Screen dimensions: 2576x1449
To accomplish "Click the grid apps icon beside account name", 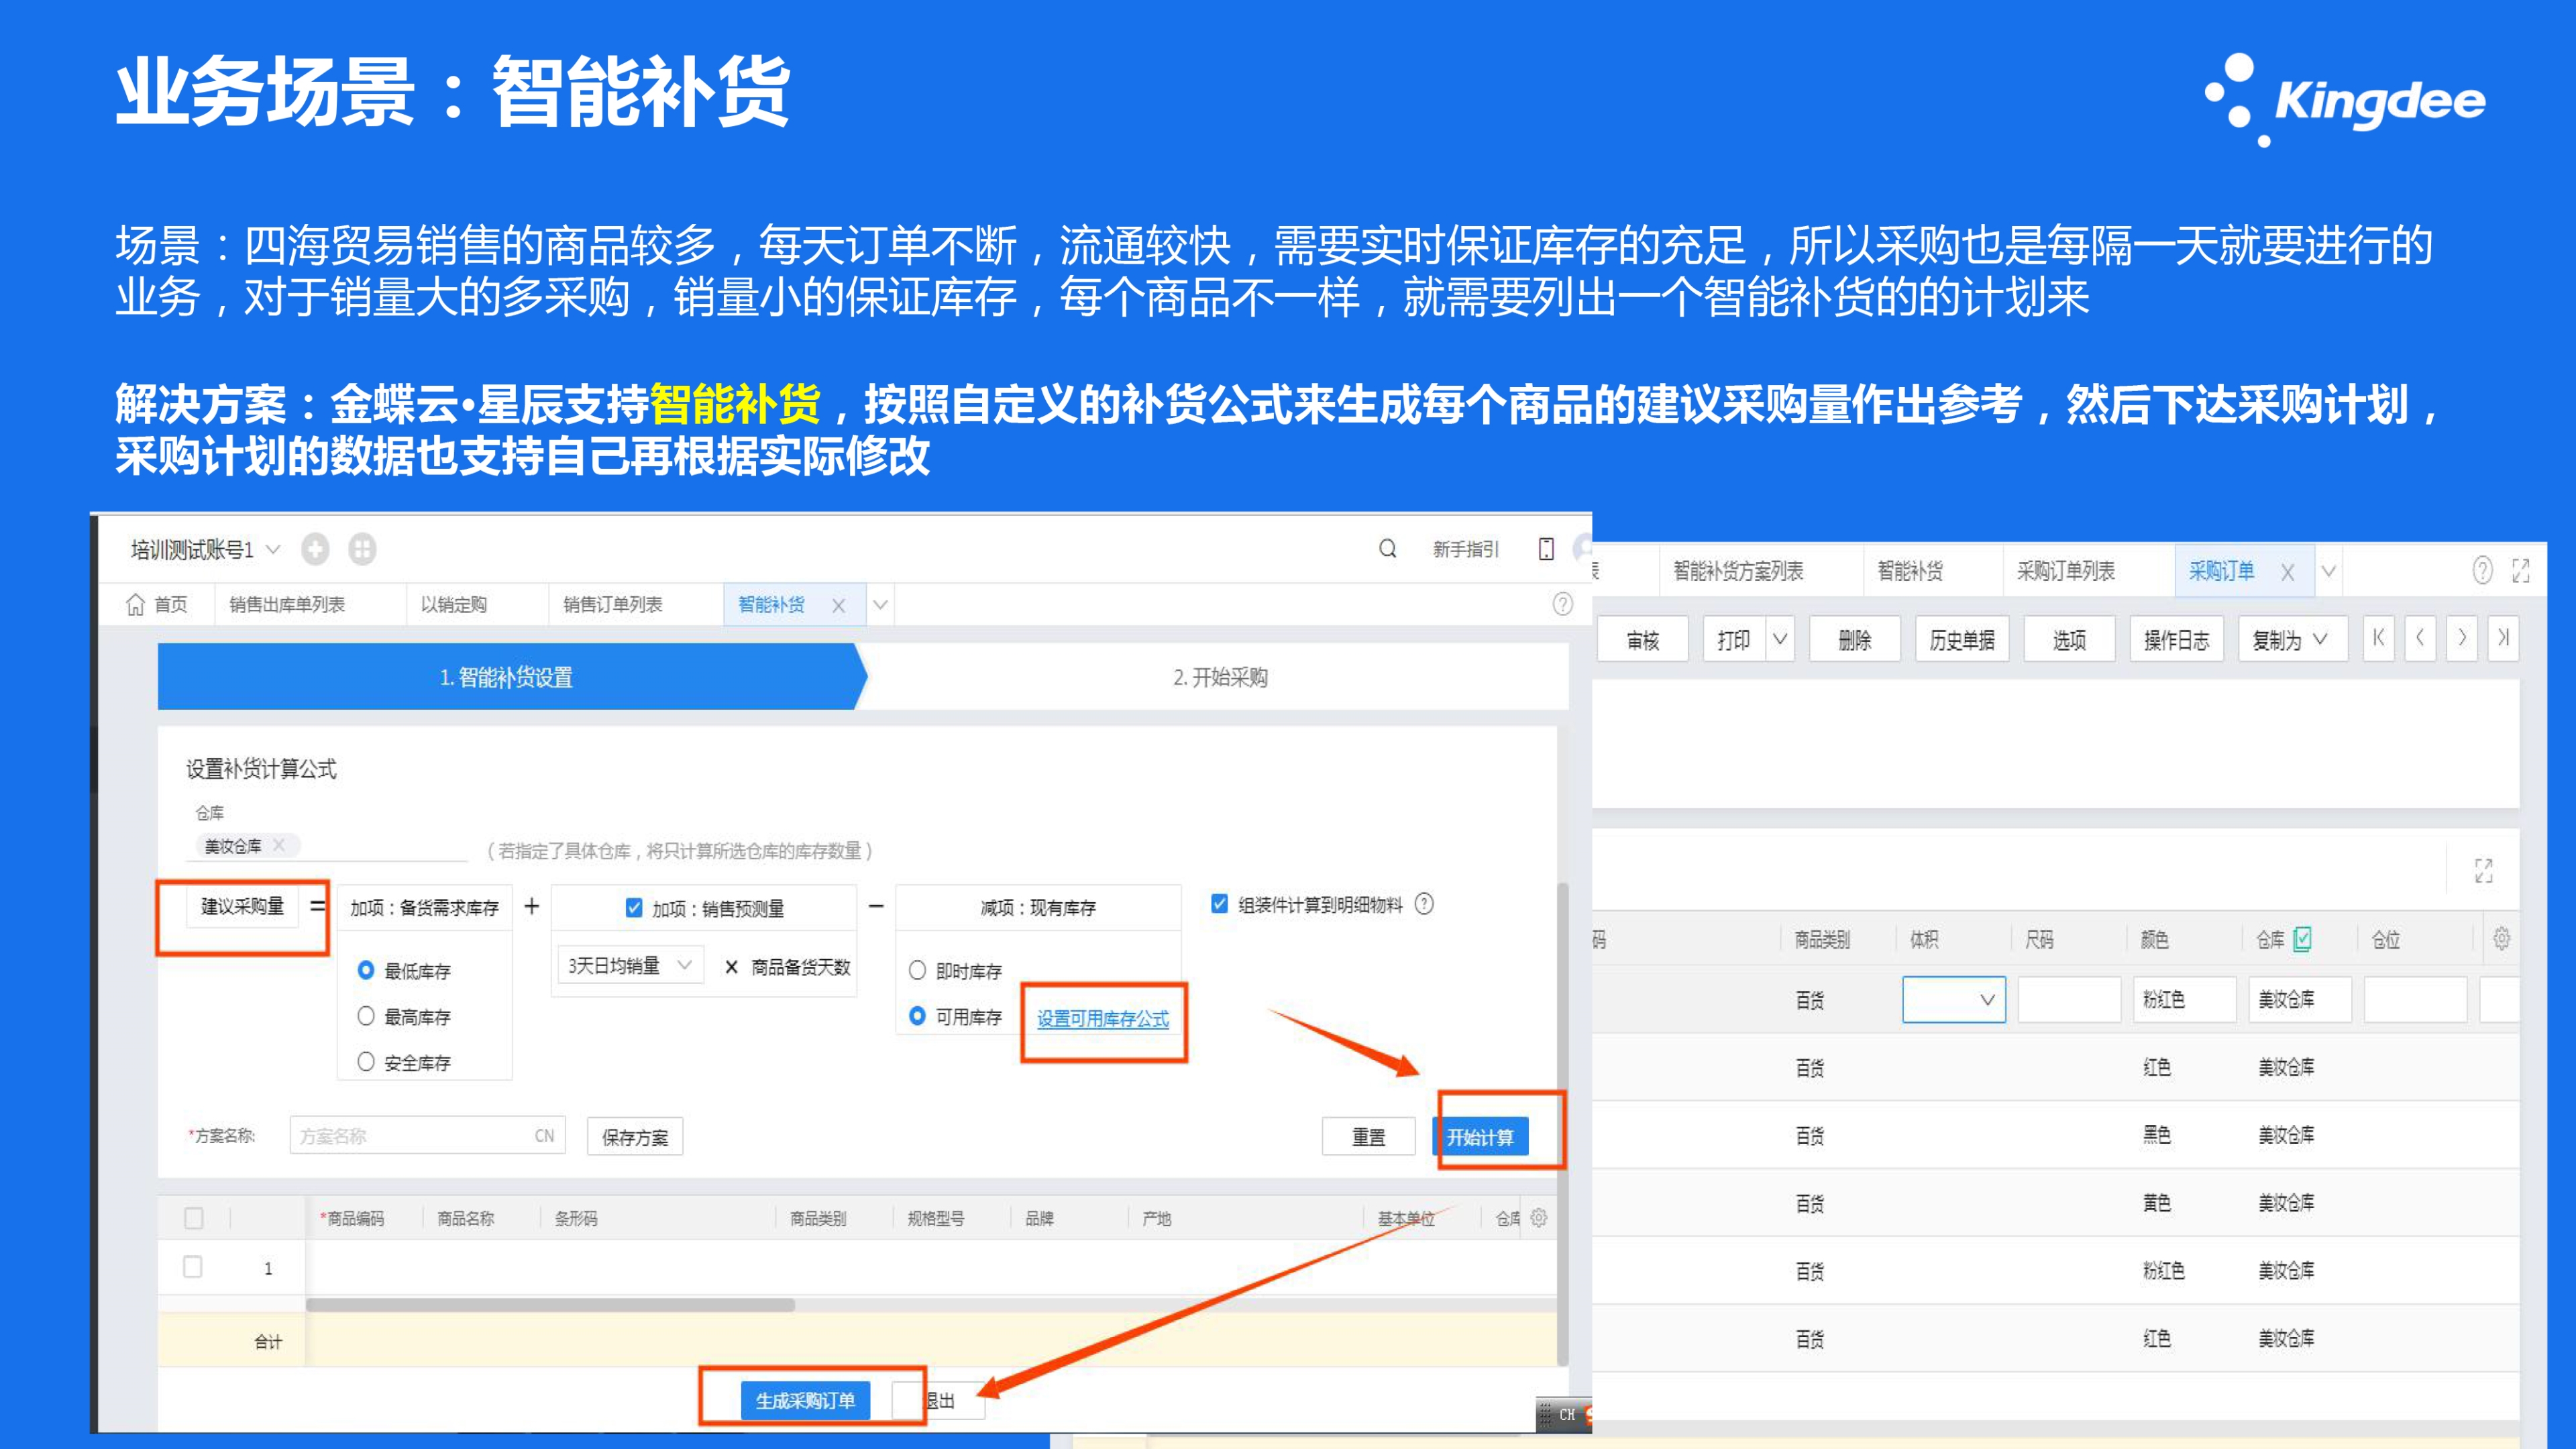I will [x=362, y=549].
